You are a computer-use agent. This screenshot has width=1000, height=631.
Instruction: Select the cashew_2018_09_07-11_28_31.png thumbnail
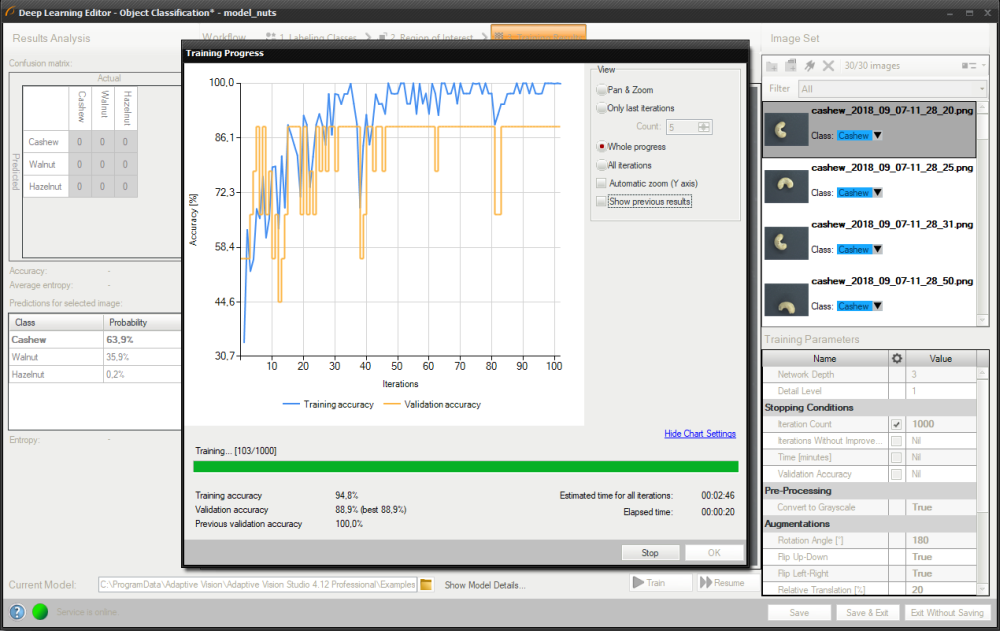[785, 241]
